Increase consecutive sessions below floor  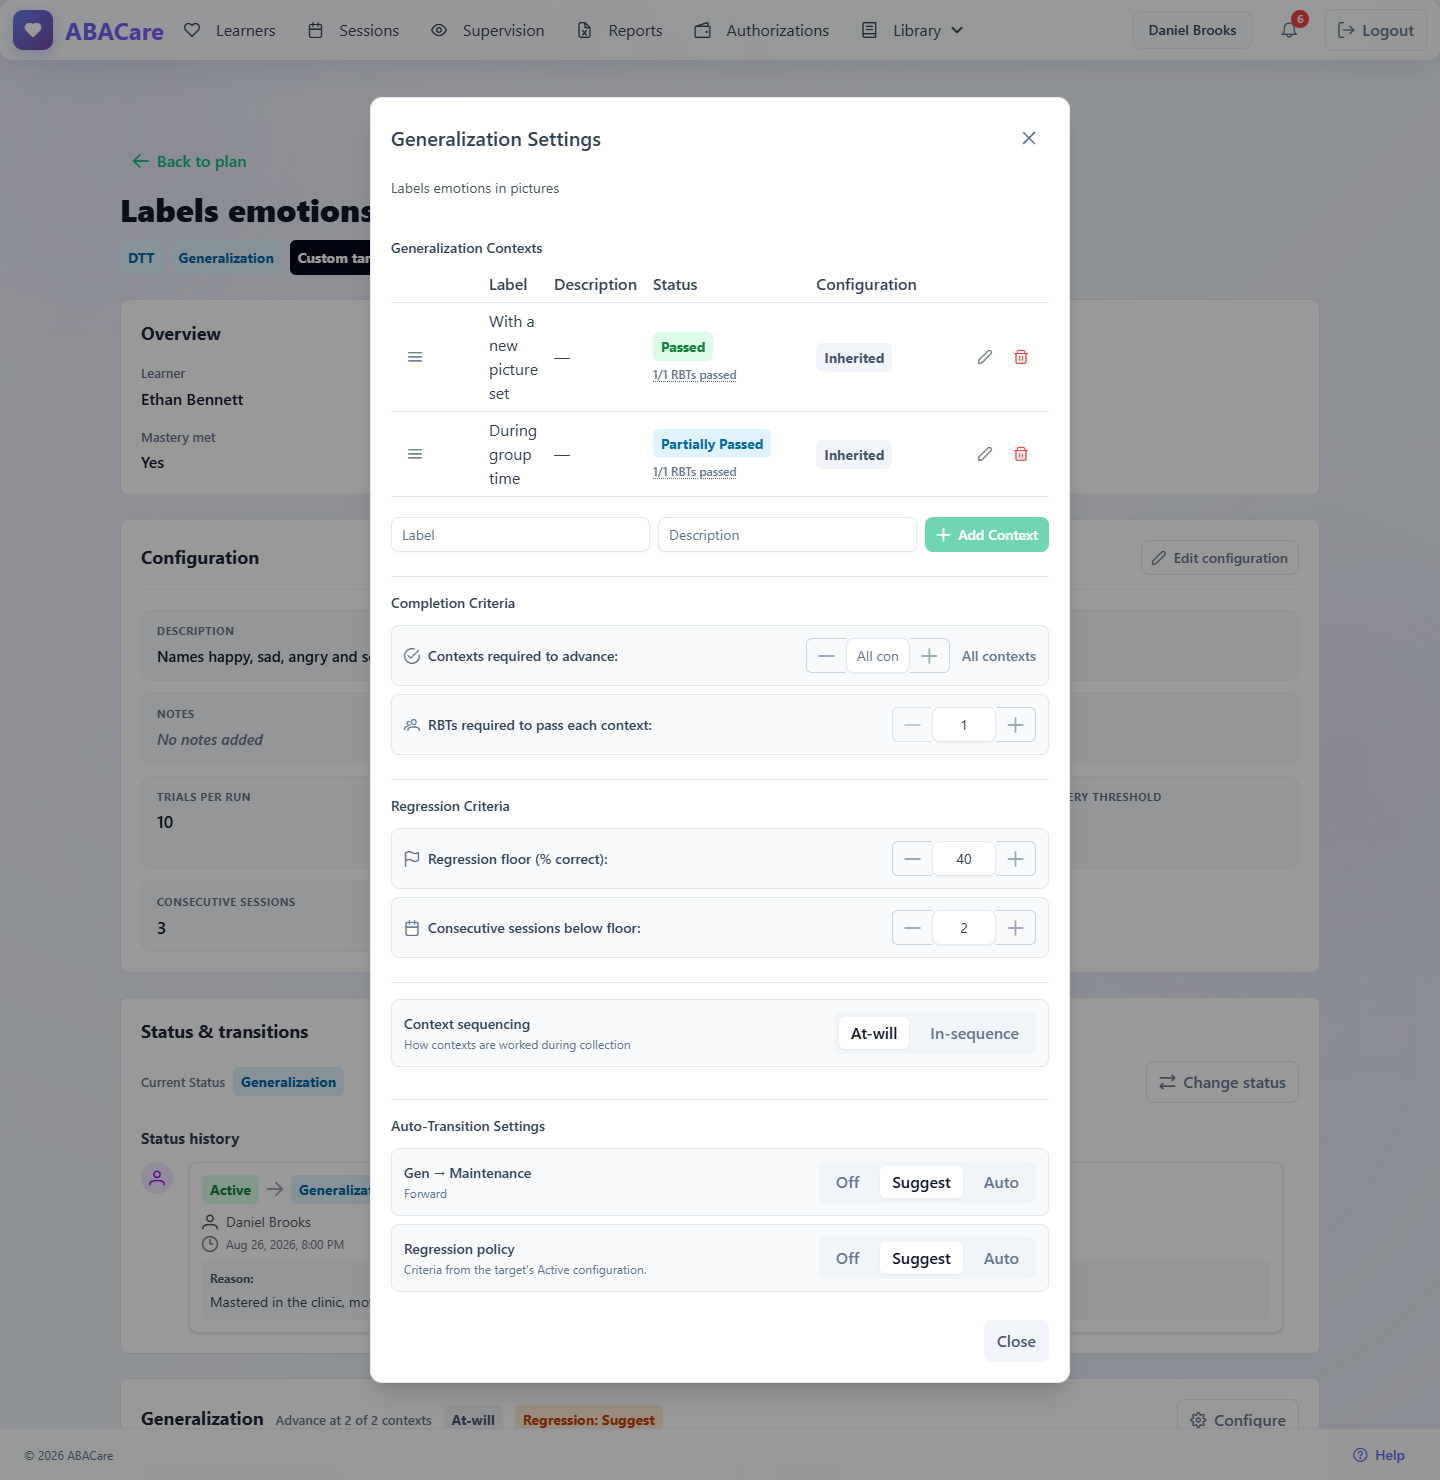pyautogui.click(x=1015, y=928)
